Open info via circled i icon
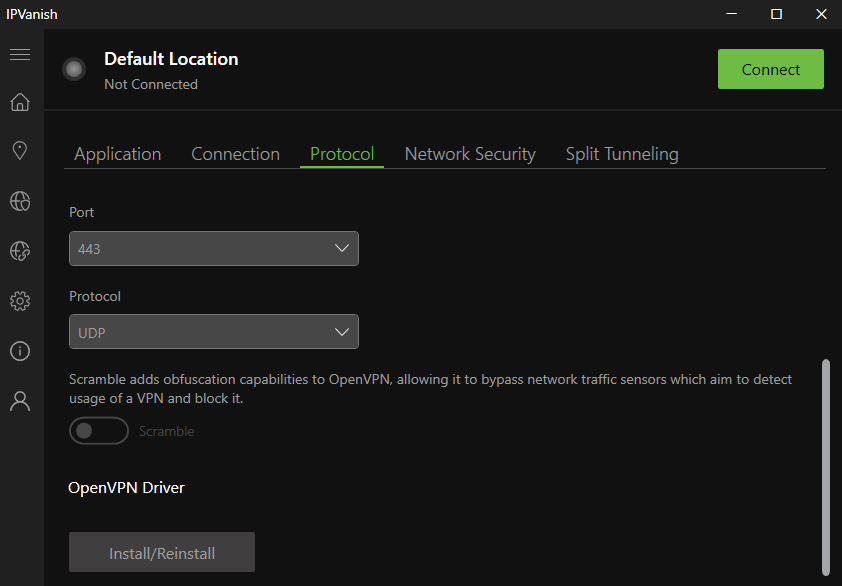Screen dimensions: 842x586 20,351
